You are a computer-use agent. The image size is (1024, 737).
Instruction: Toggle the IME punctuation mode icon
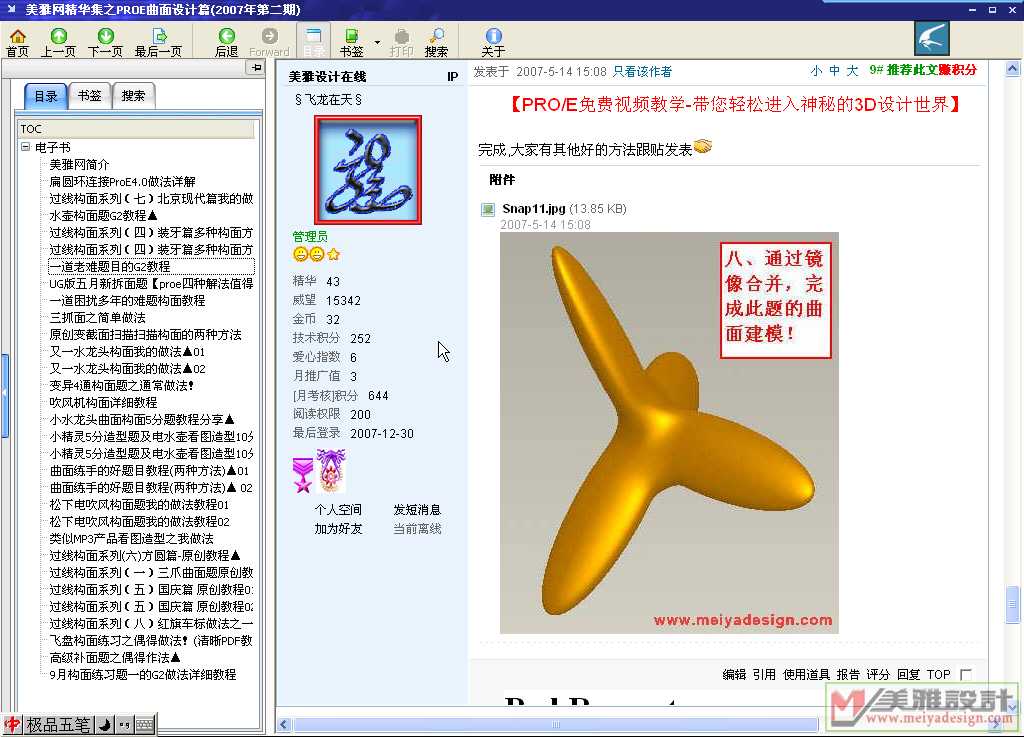[x=125, y=725]
